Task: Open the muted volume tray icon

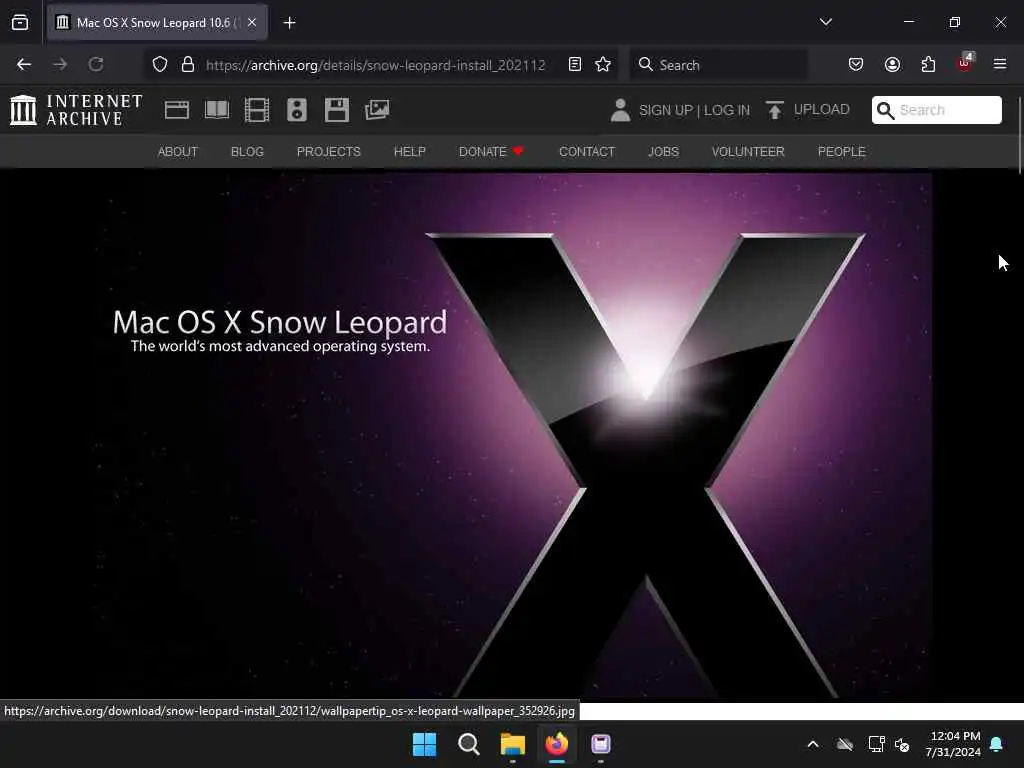Action: [902, 744]
